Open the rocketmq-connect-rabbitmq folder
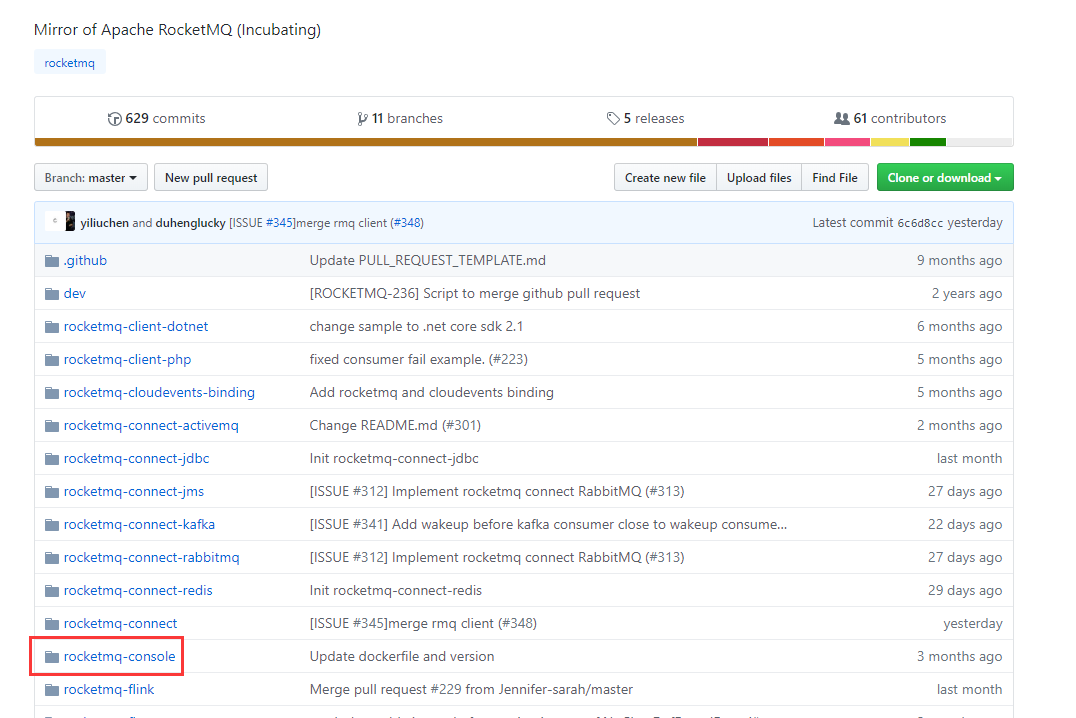This screenshot has width=1076, height=718. coord(152,557)
